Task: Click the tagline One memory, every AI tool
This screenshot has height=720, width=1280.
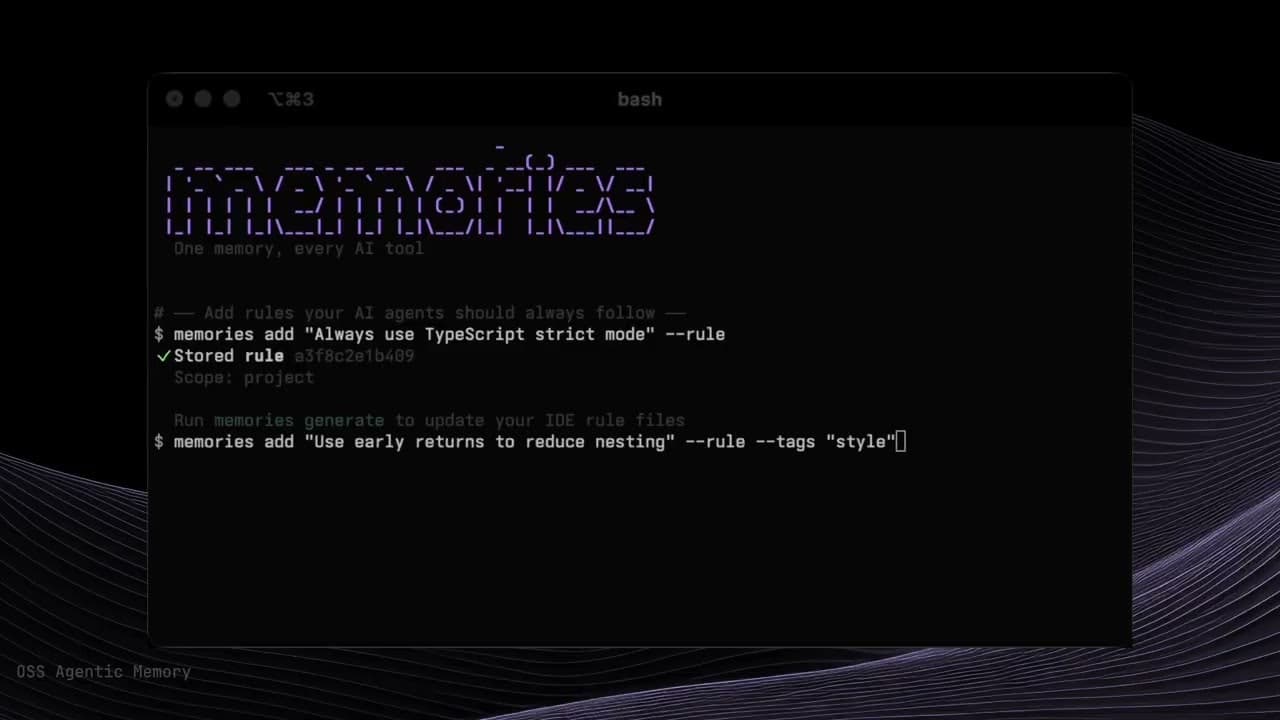Action: tap(297, 248)
